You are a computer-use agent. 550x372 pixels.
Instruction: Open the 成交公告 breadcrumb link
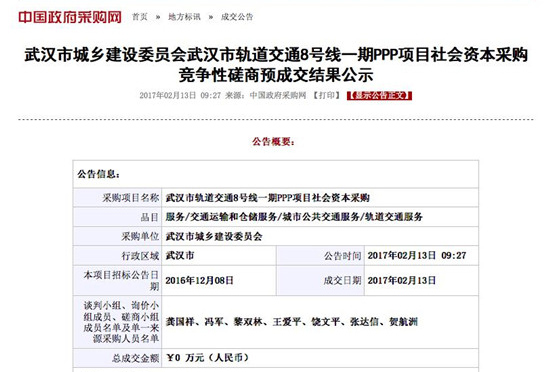(x=237, y=17)
